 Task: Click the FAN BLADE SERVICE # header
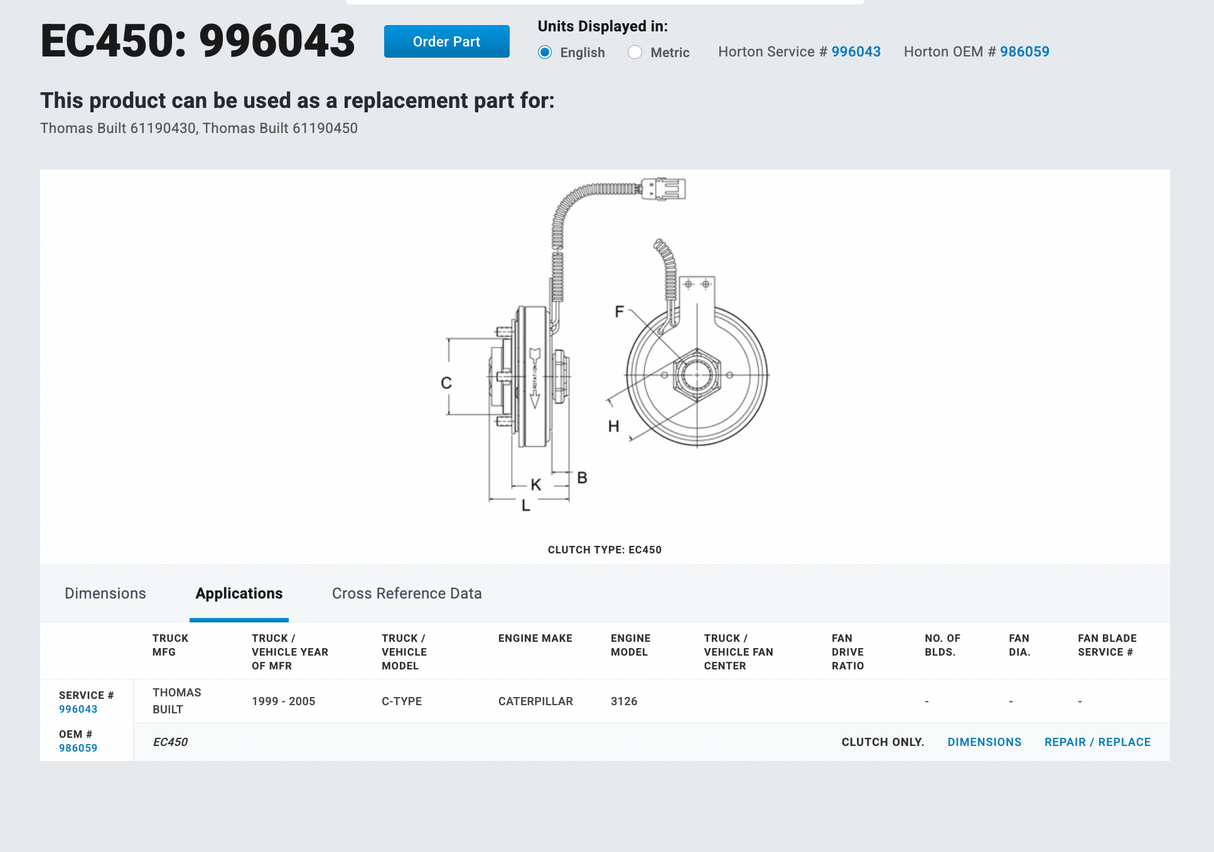click(x=1106, y=645)
